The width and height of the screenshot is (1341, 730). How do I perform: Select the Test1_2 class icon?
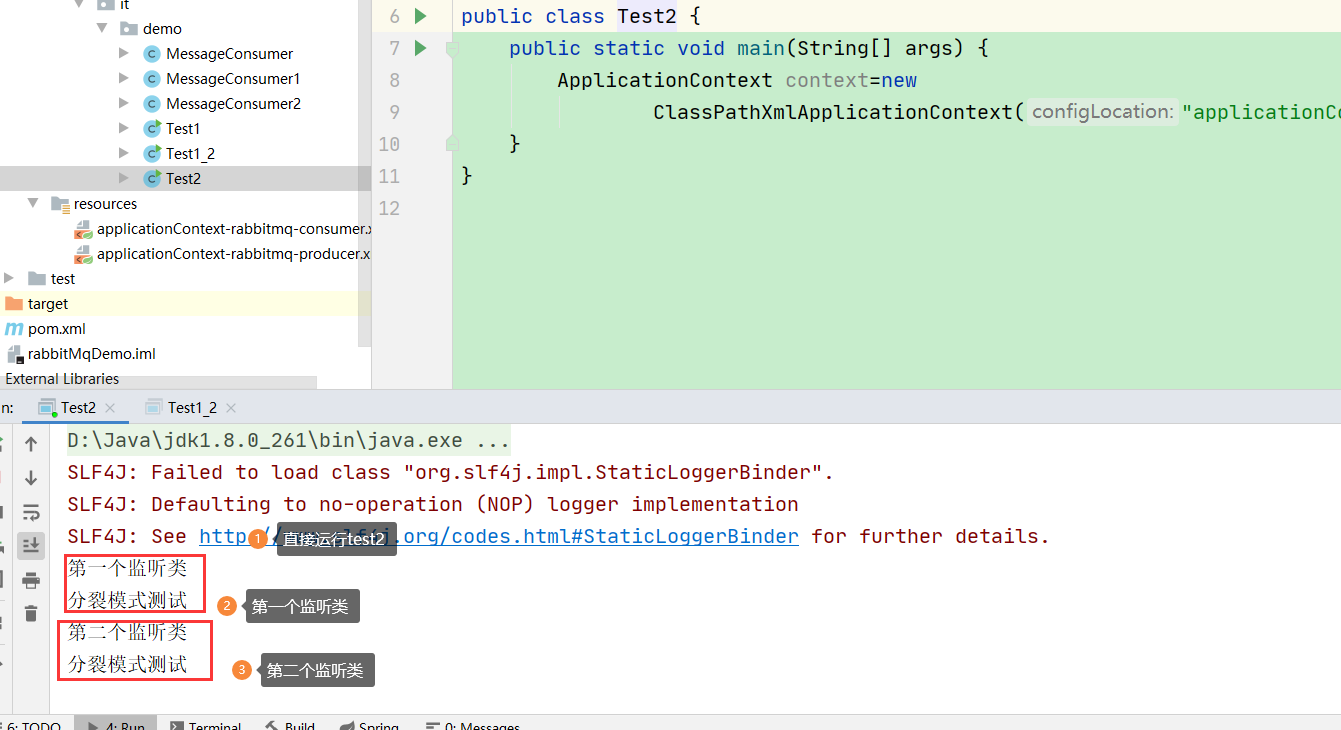tap(152, 153)
